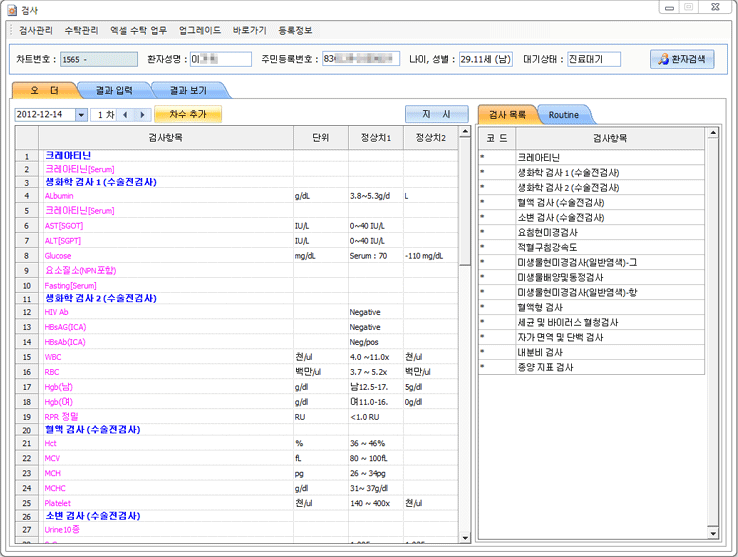This screenshot has height=557, width=738.
Task: Open the date dropdown showing 2012-12-14
Action: click(81, 115)
